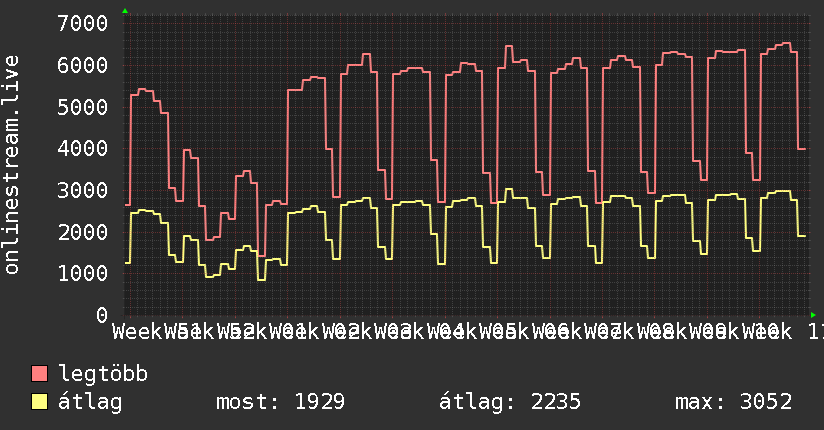This screenshot has width=824, height=430.
Task: Click the 0 y-axis label
Action: (102, 315)
